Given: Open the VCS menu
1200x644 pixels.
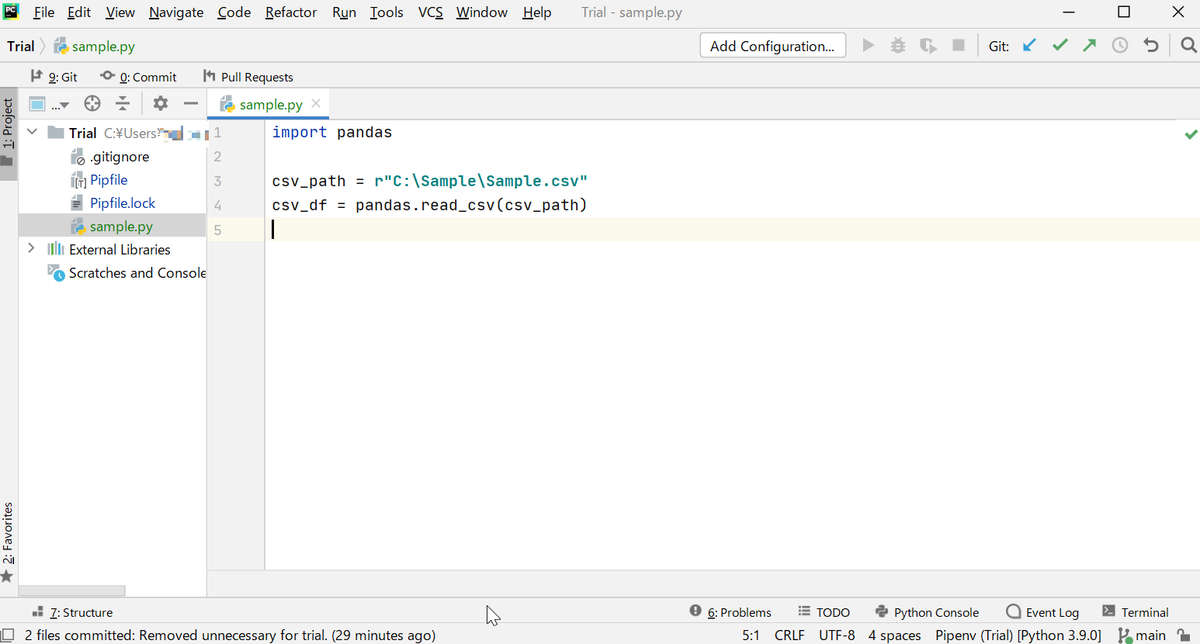Looking at the screenshot, I should pos(431,12).
